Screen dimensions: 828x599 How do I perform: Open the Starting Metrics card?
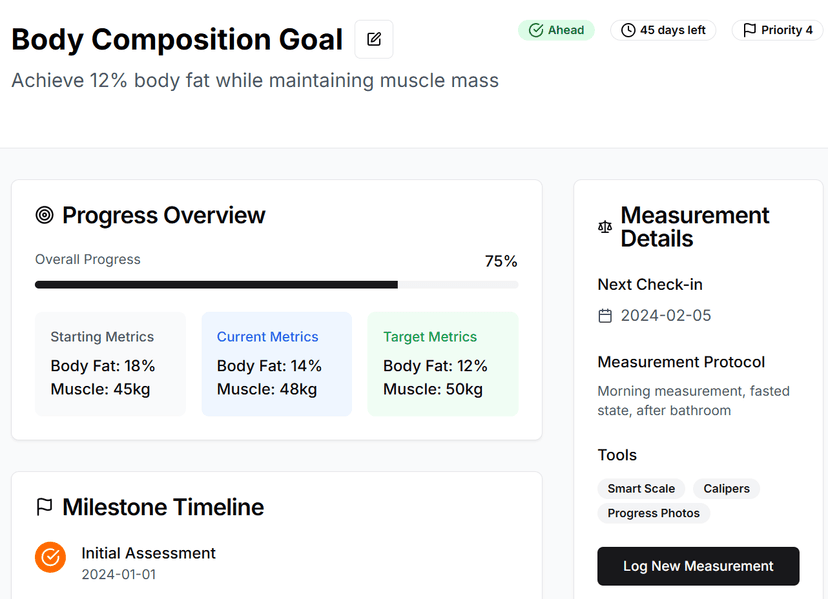[110, 363]
